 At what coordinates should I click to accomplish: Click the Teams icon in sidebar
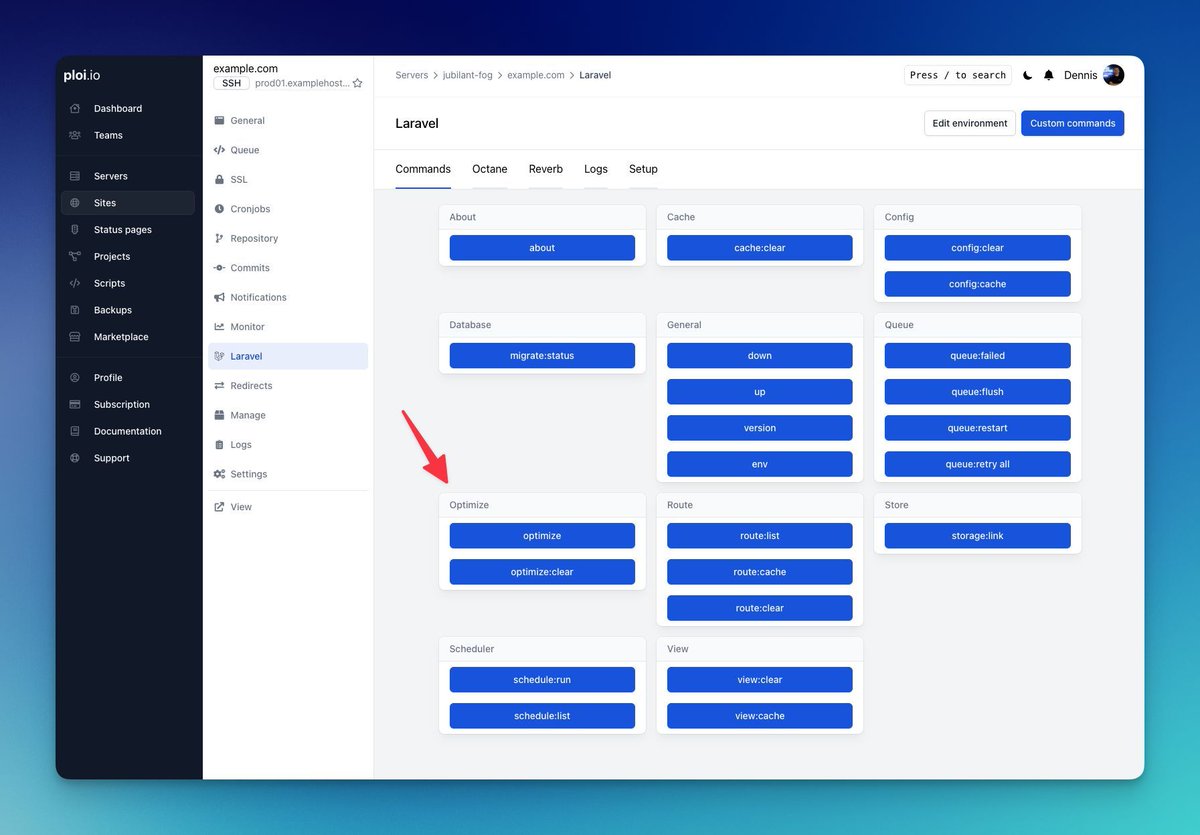tap(75, 136)
